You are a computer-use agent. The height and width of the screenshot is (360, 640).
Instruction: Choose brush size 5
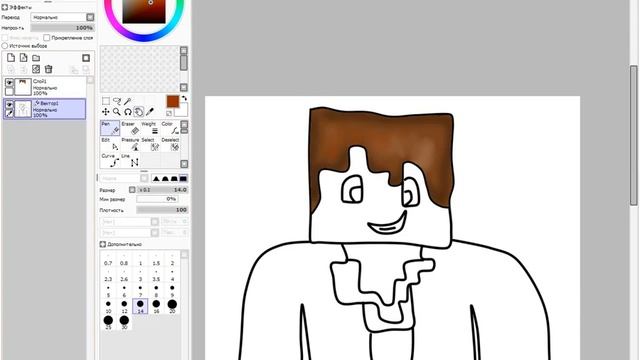[108, 291]
